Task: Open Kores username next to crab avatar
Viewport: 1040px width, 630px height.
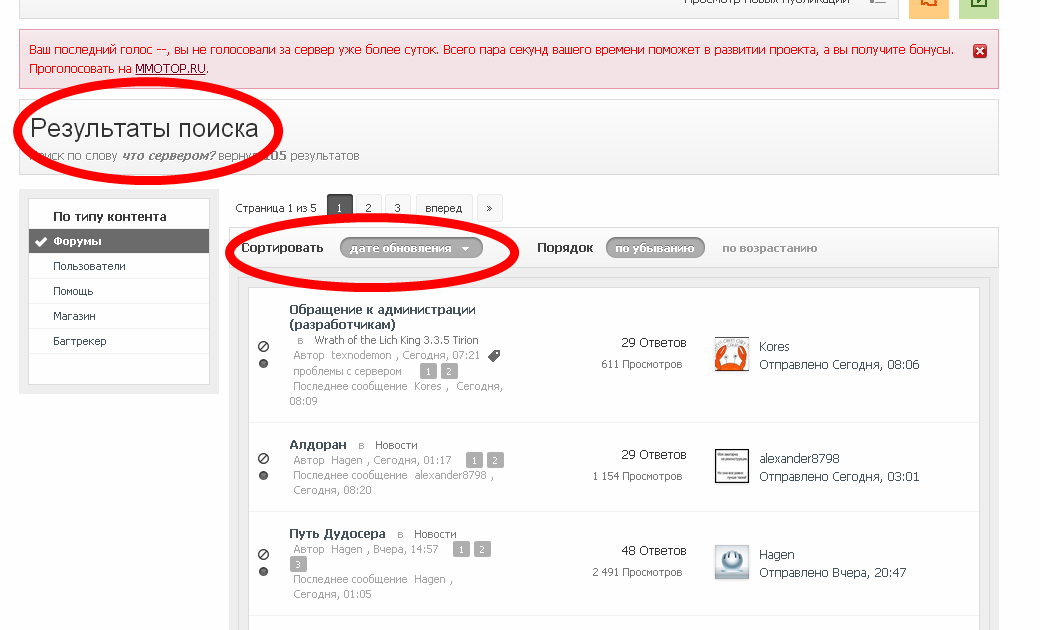Action: pyautogui.click(x=774, y=346)
